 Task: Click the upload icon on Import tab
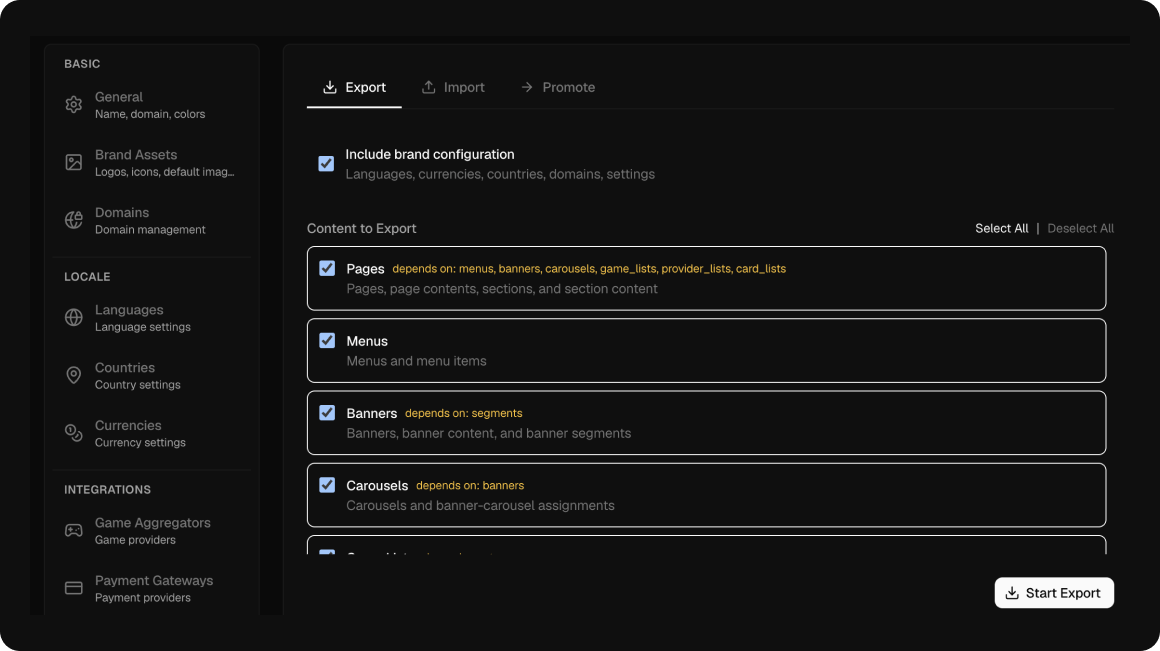tap(428, 87)
